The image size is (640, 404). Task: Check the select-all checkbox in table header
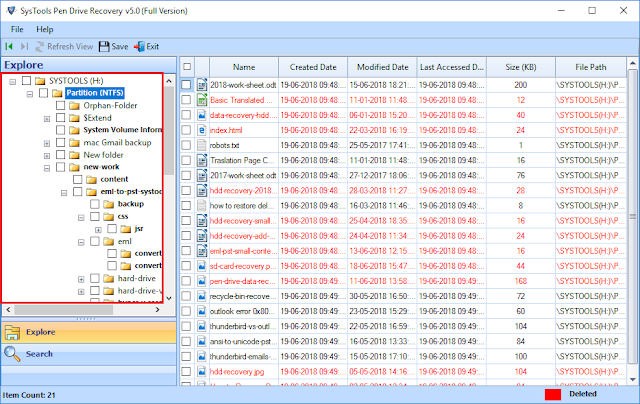pyautogui.click(x=187, y=67)
